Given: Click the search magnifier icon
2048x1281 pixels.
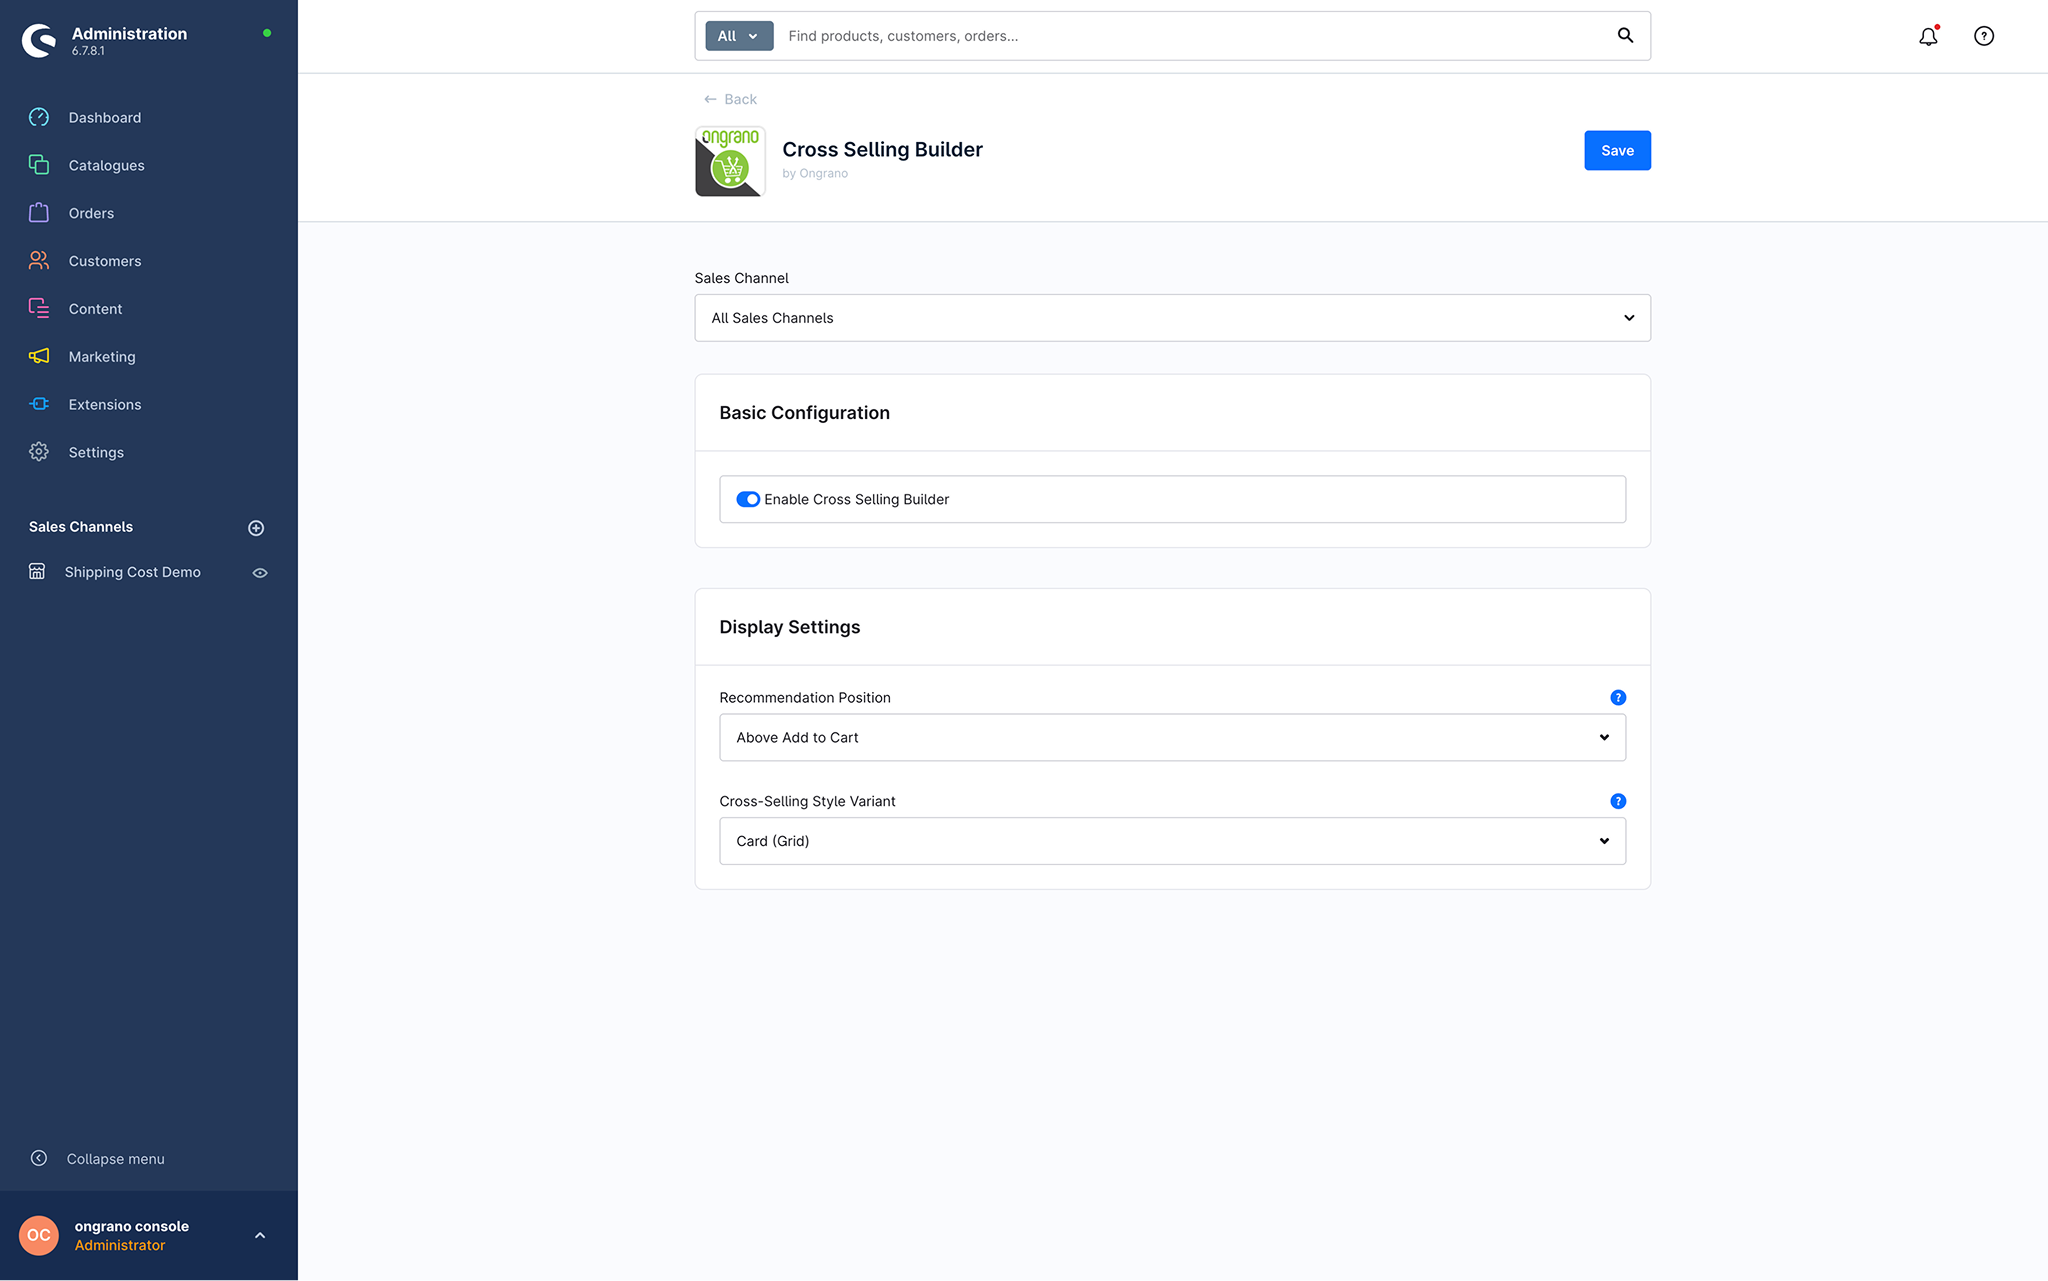Looking at the screenshot, I should pyautogui.click(x=1625, y=36).
